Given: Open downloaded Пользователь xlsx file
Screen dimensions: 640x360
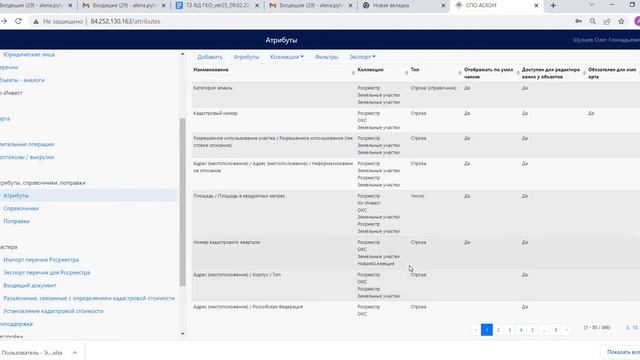Looking at the screenshot, I should [x=32, y=353].
